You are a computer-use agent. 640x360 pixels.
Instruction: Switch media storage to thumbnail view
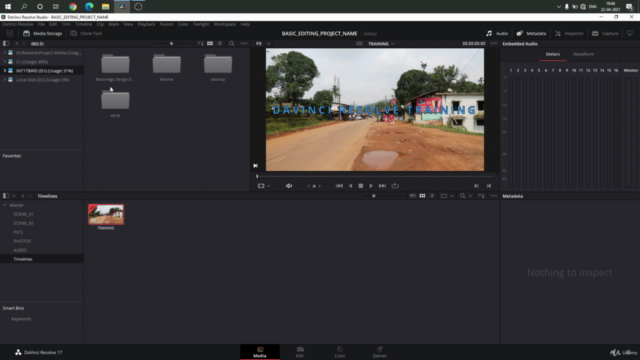pyautogui.click(x=210, y=44)
